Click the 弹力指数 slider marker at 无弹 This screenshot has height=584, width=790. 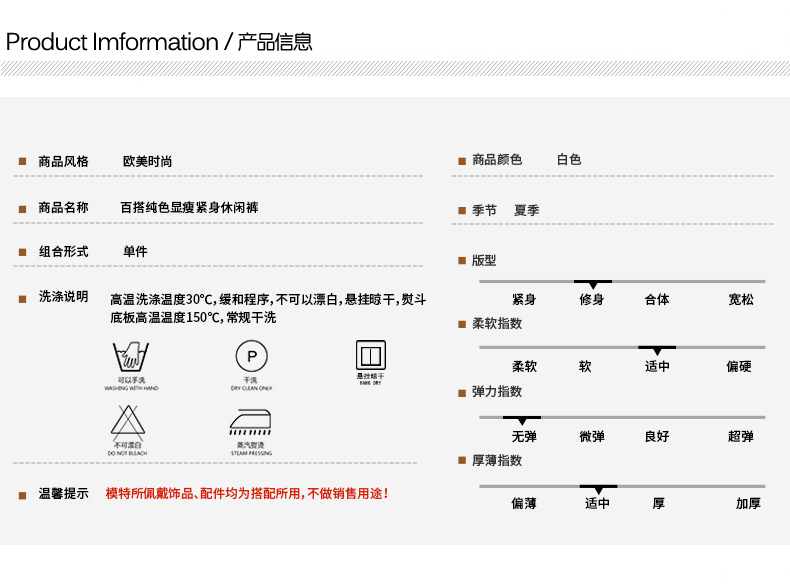point(522,420)
